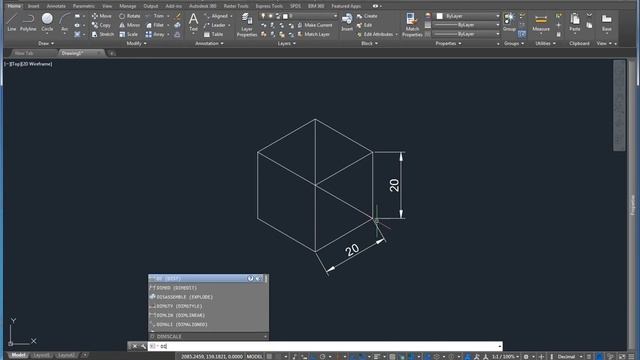Open the Output ribbon tab
The height and width of the screenshot is (360, 640).
point(151,6)
